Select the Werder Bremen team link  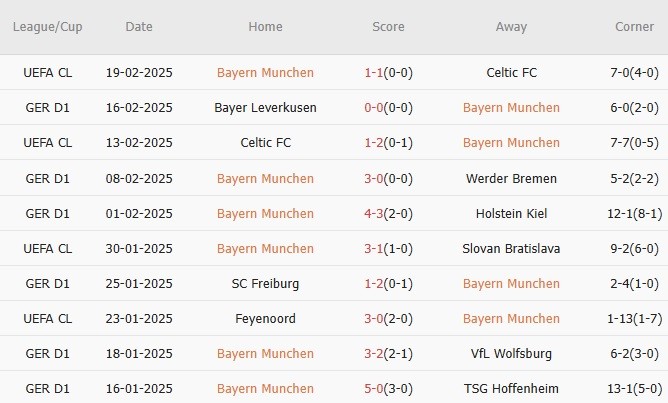point(511,179)
